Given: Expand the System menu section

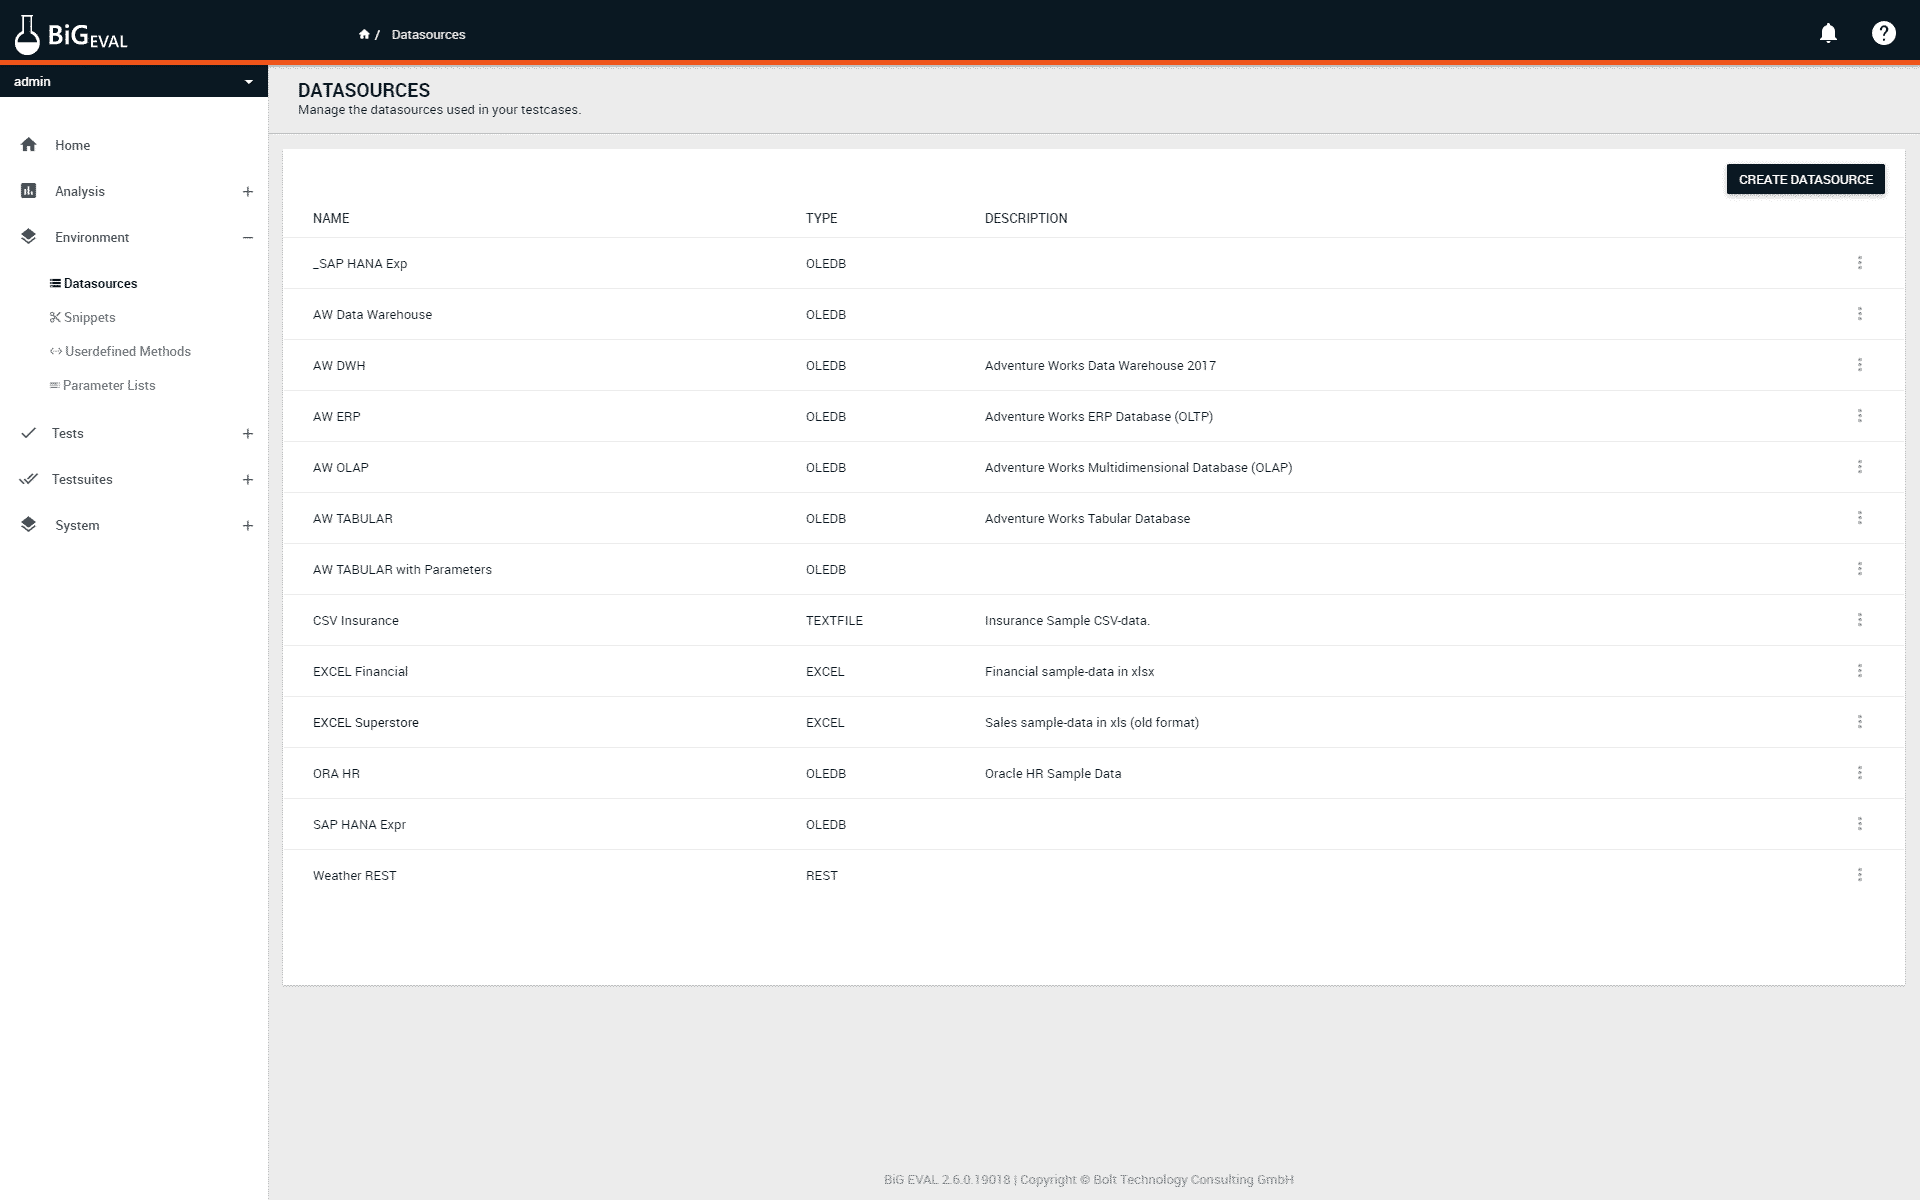Looking at the screenshot, I should coord(247,525).
